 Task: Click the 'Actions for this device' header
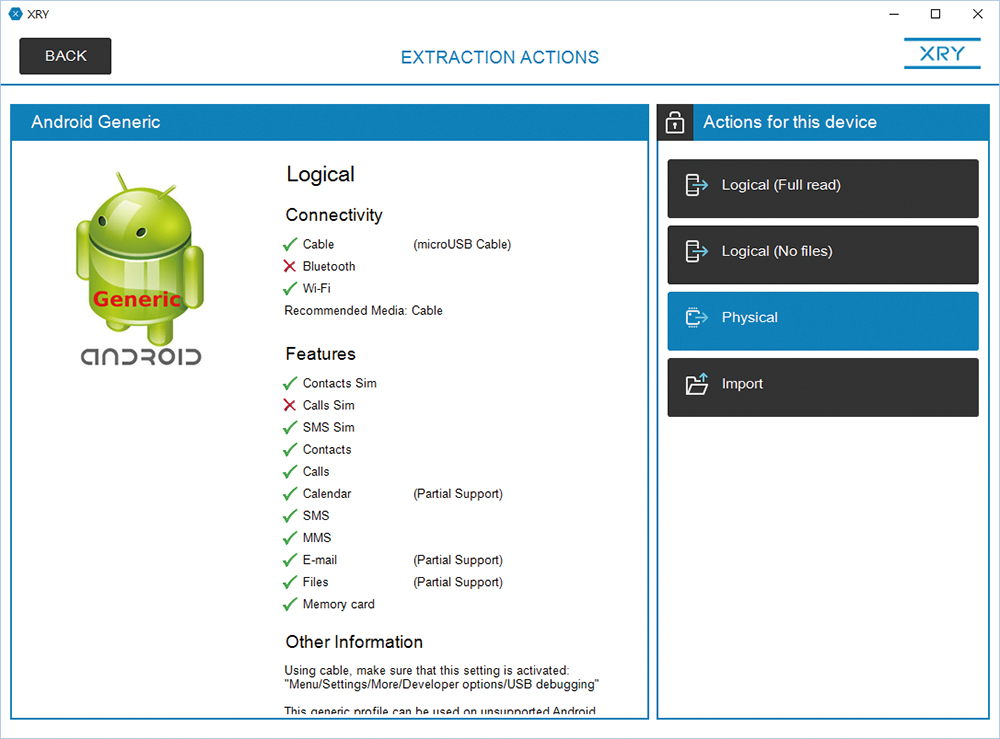coord(790,122)
